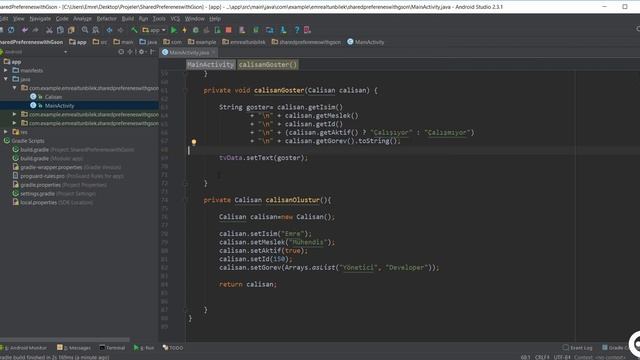Open Calisan class in project tree

tap(53, 97)
